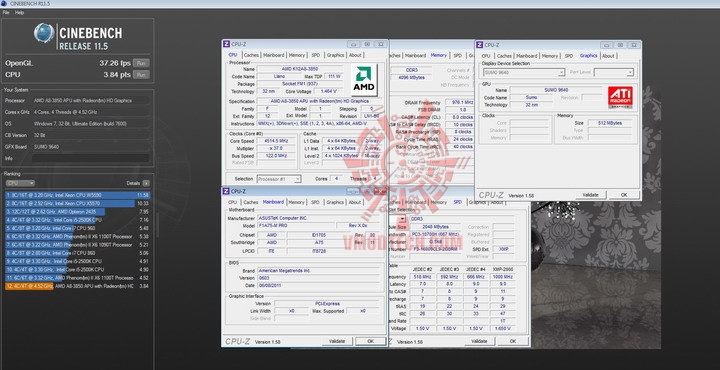Select the Caches tab in Mainboard window
Screen dimensions: 720x370
(251, 202)
